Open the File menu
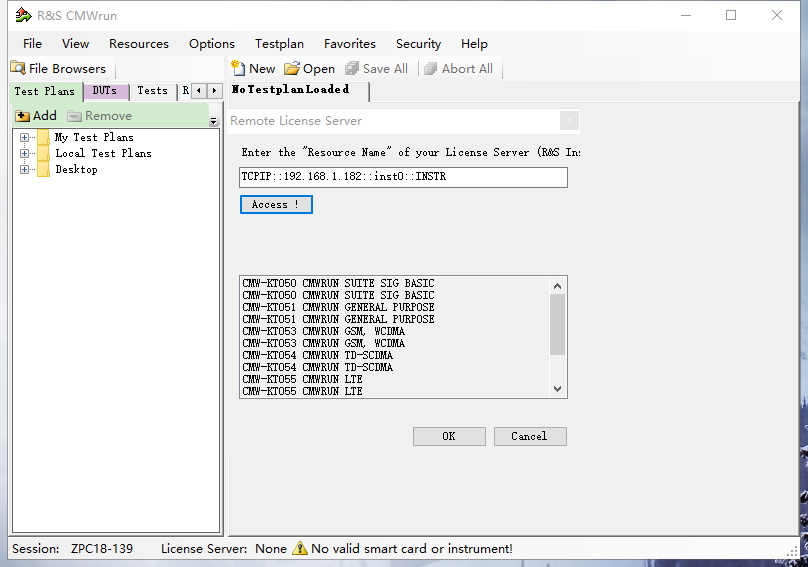808x567 pixels. 32,44
